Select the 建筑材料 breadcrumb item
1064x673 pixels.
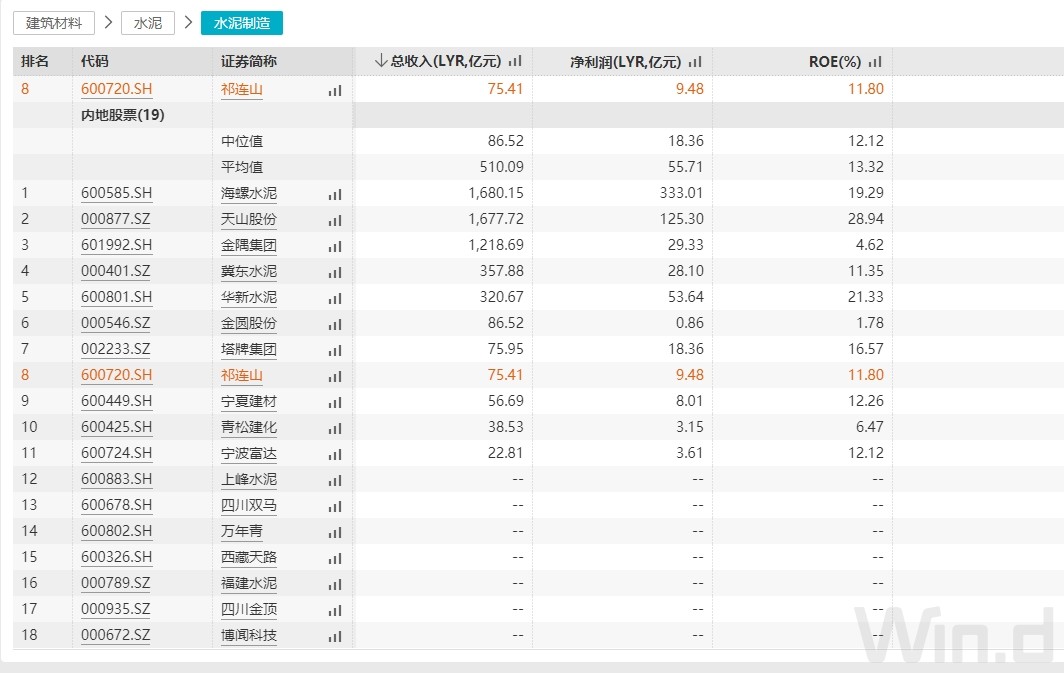point(52,22)
